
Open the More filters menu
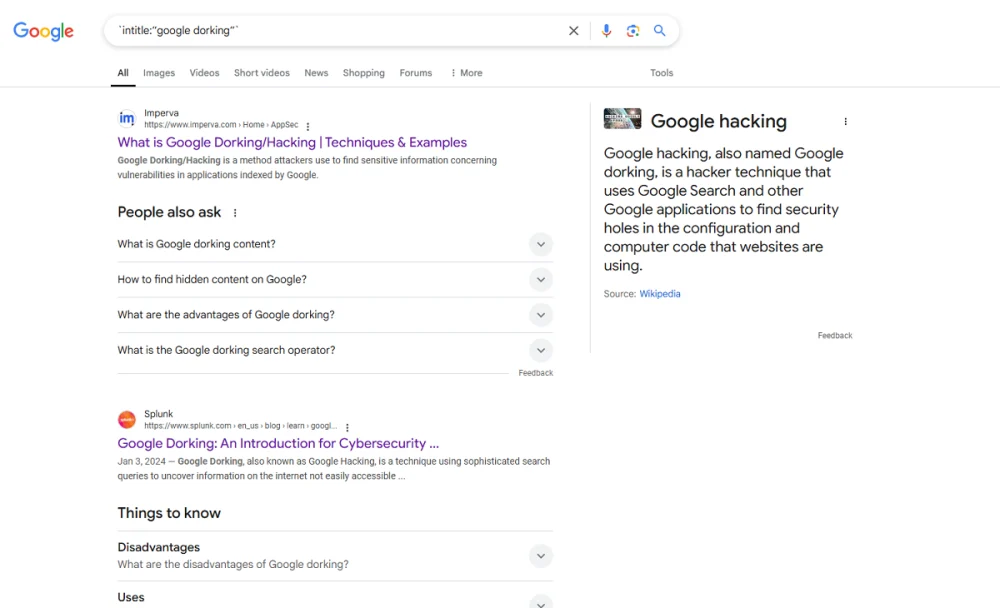[466, 73]
